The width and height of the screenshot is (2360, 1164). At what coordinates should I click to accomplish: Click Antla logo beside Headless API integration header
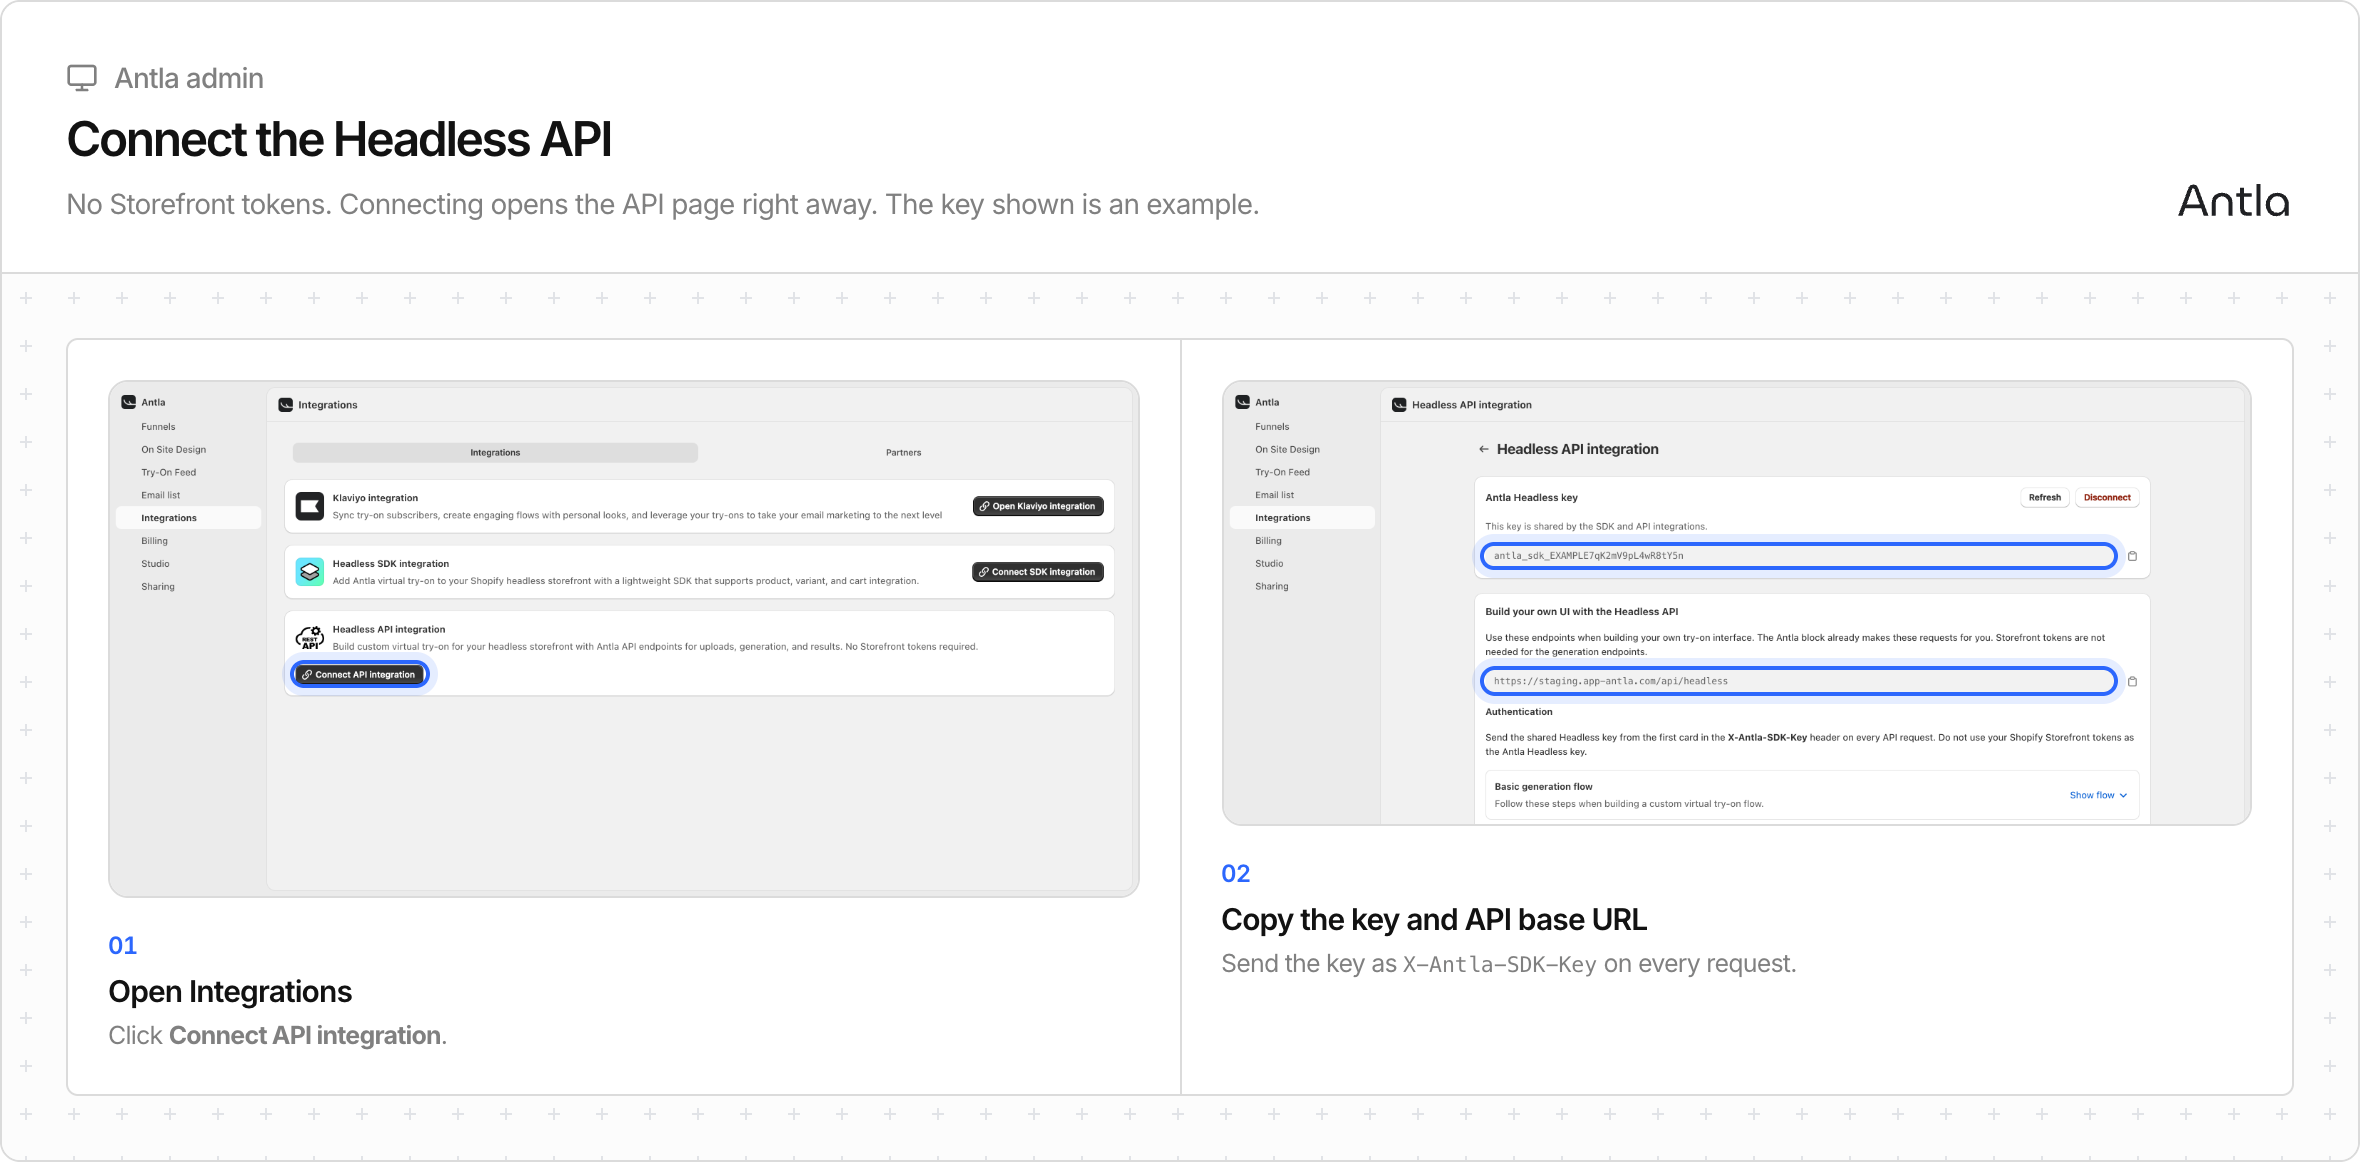point(1400,405)
